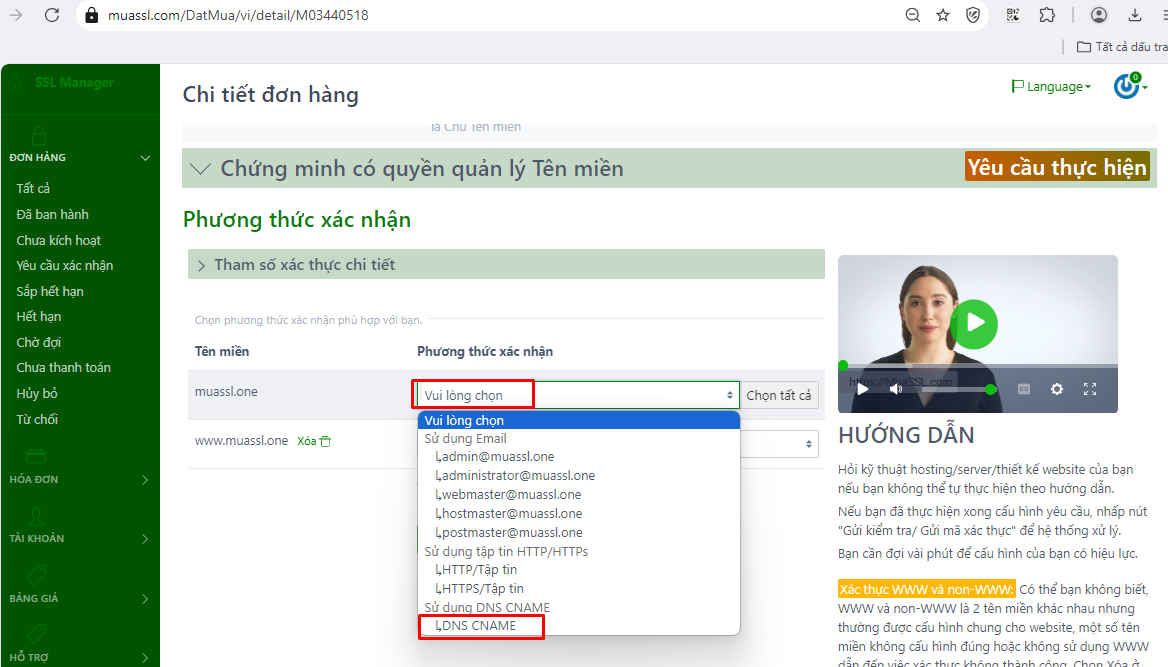
Task: Bookmark this page with star icon
Action: point(942,15)
